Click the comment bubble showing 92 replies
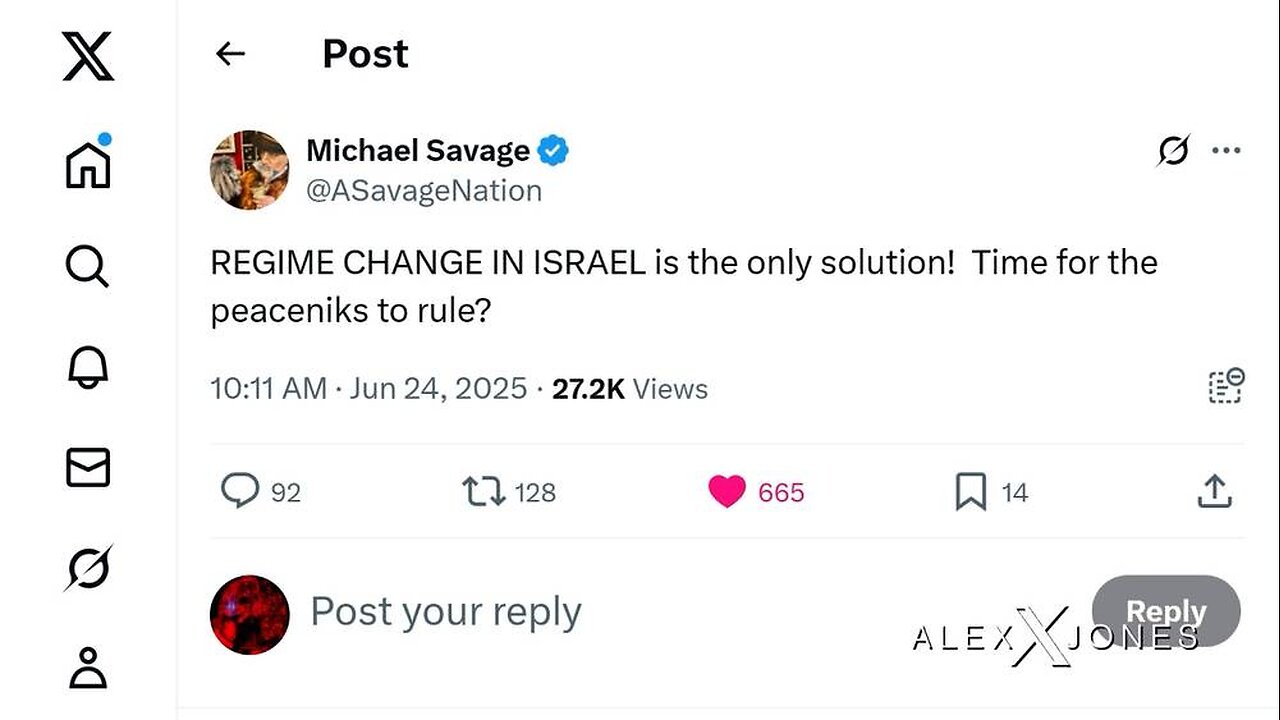Image resolution: width=1280 pixels, height=720 pixels. [240, 491]
